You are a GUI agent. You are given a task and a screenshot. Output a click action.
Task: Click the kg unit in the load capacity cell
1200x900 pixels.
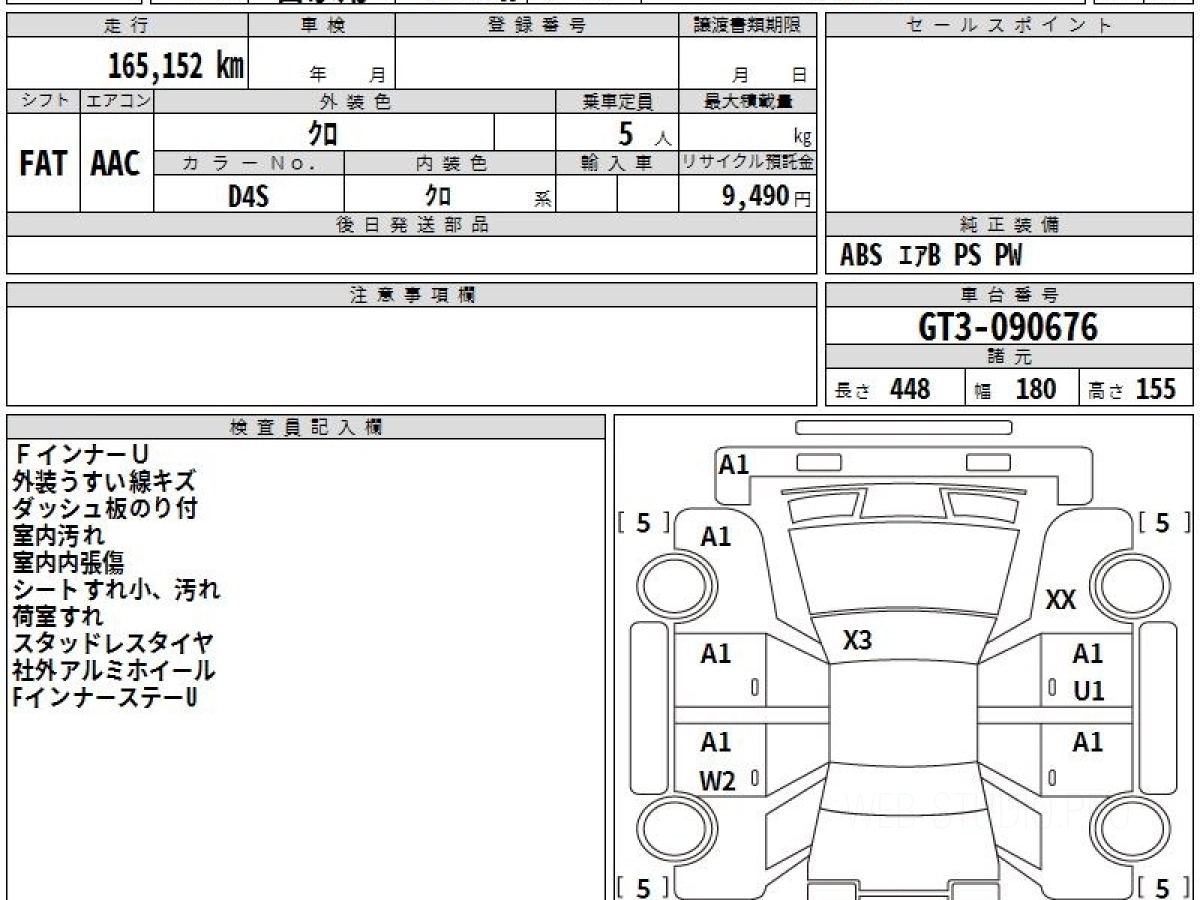[x=802, y=139]
